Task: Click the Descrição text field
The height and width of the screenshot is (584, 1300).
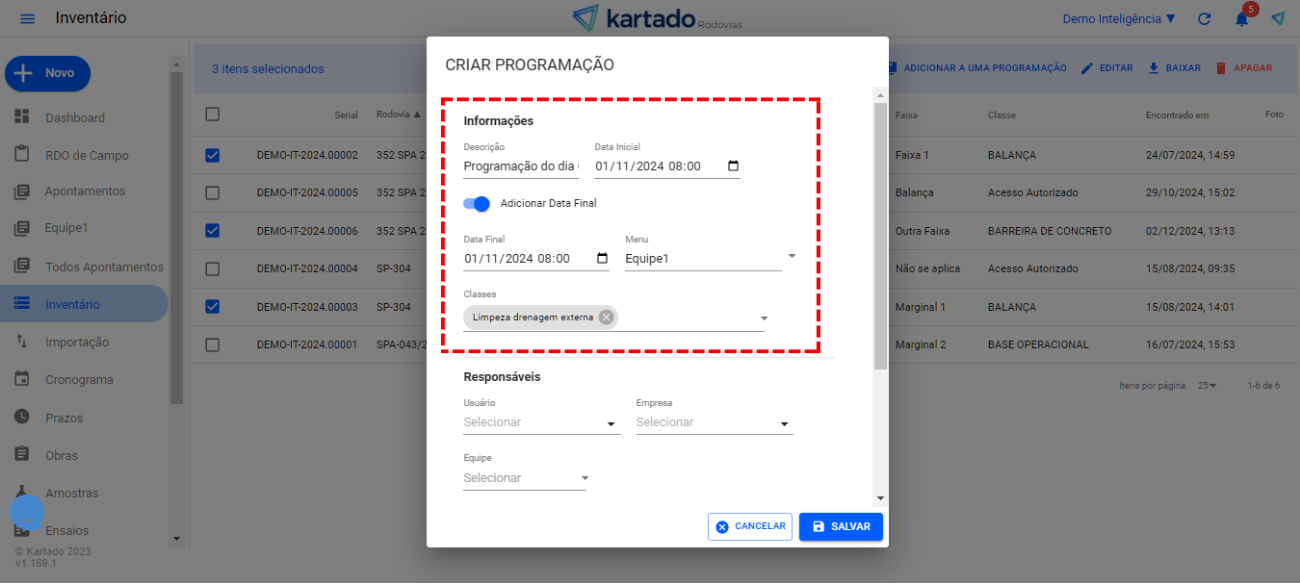Action: pos(520,166)
